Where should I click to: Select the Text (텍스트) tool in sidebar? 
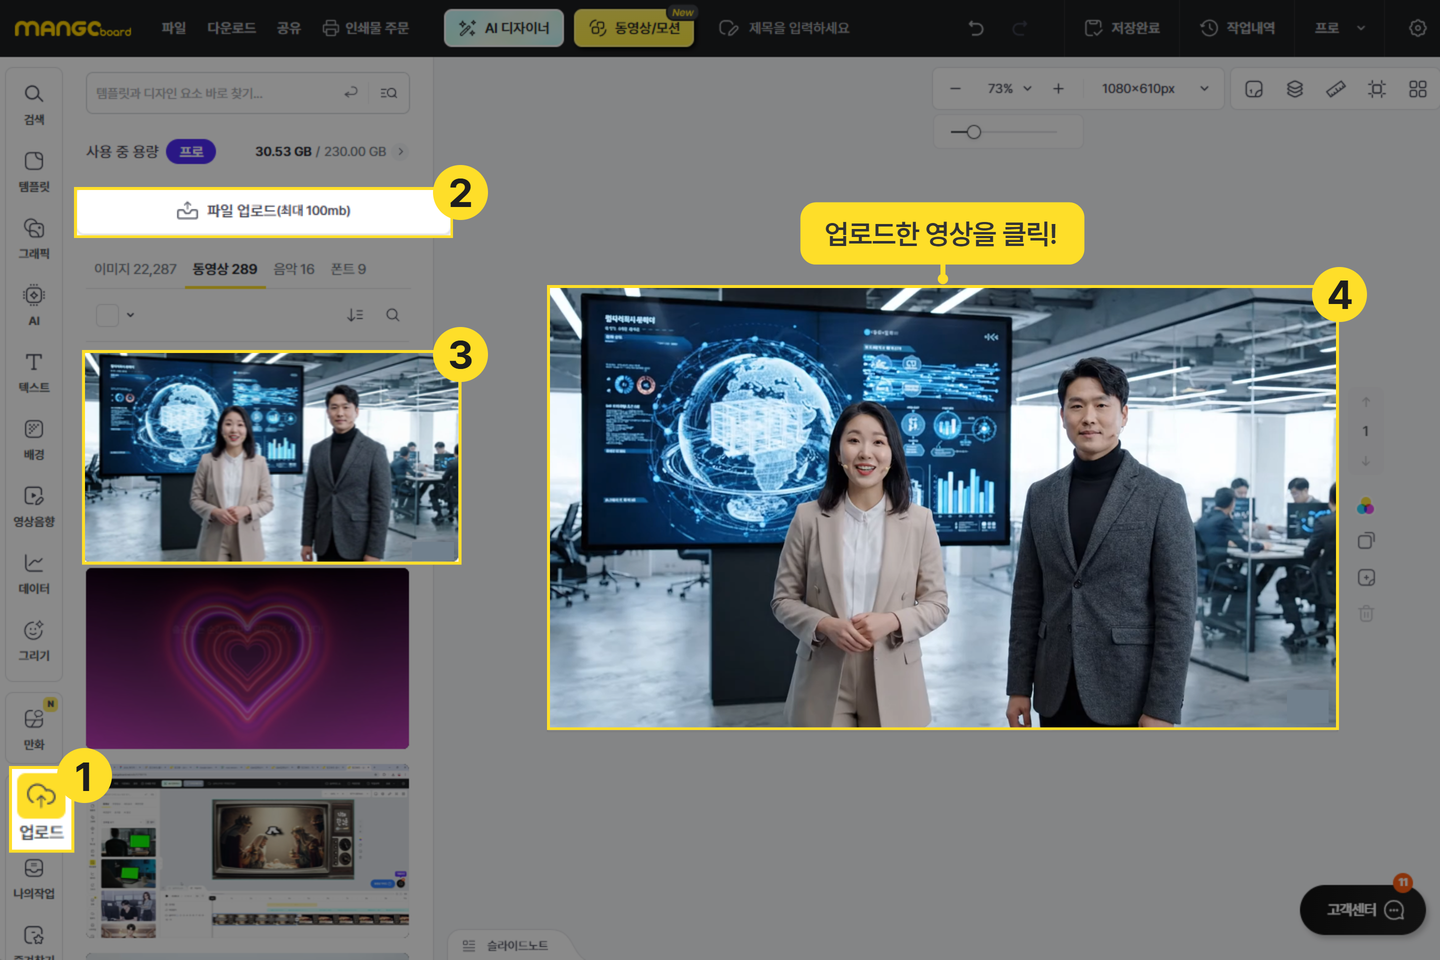[34, 372]
